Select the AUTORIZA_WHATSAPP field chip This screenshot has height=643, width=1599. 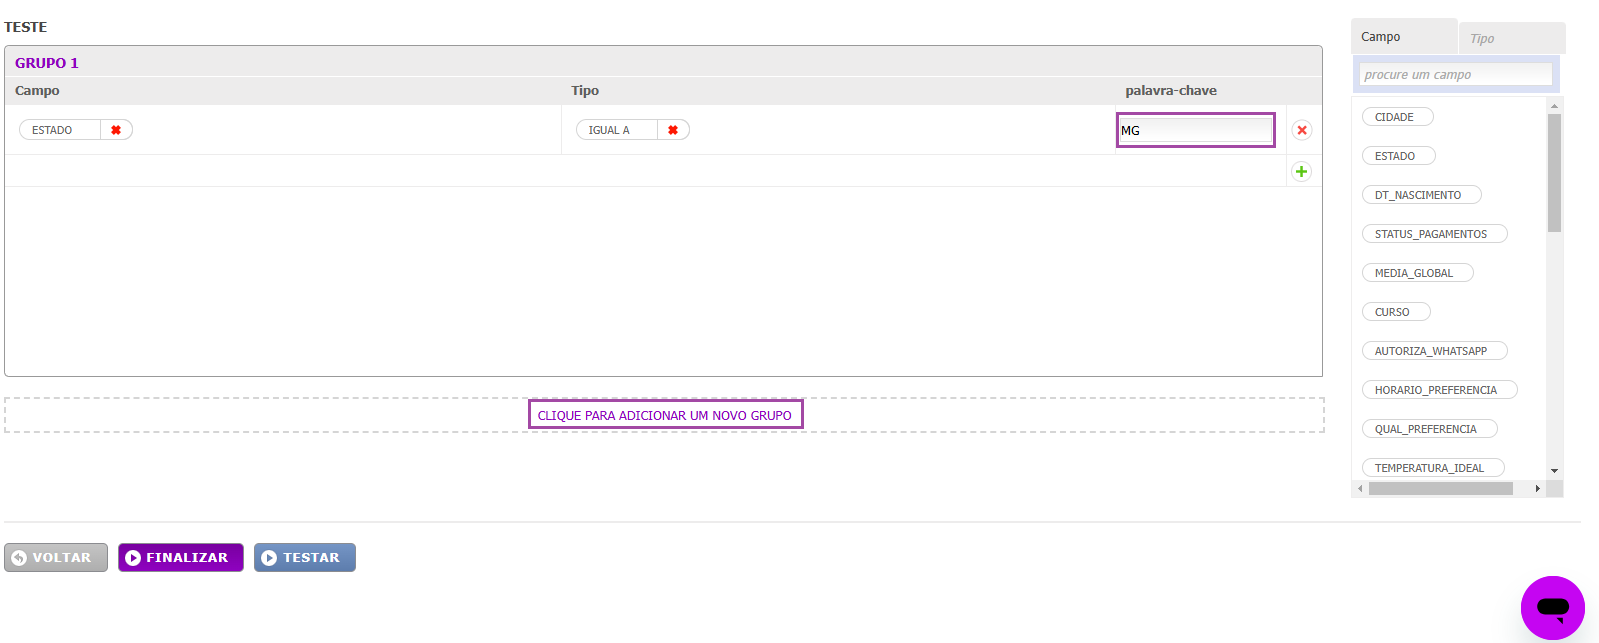pos(1434,351)
